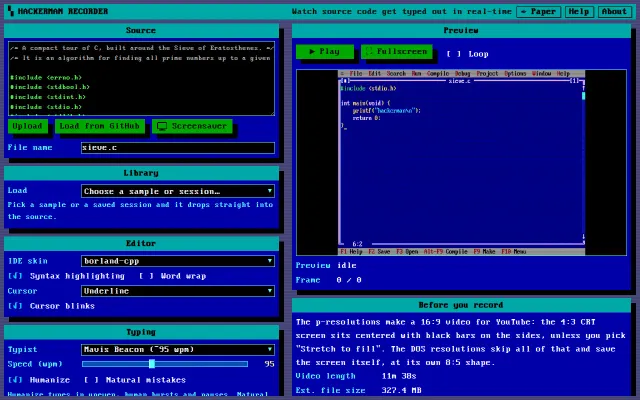Click the 'Library' panel header
The height and width of the screenshot is (400, 640).
tap(141, 173)
